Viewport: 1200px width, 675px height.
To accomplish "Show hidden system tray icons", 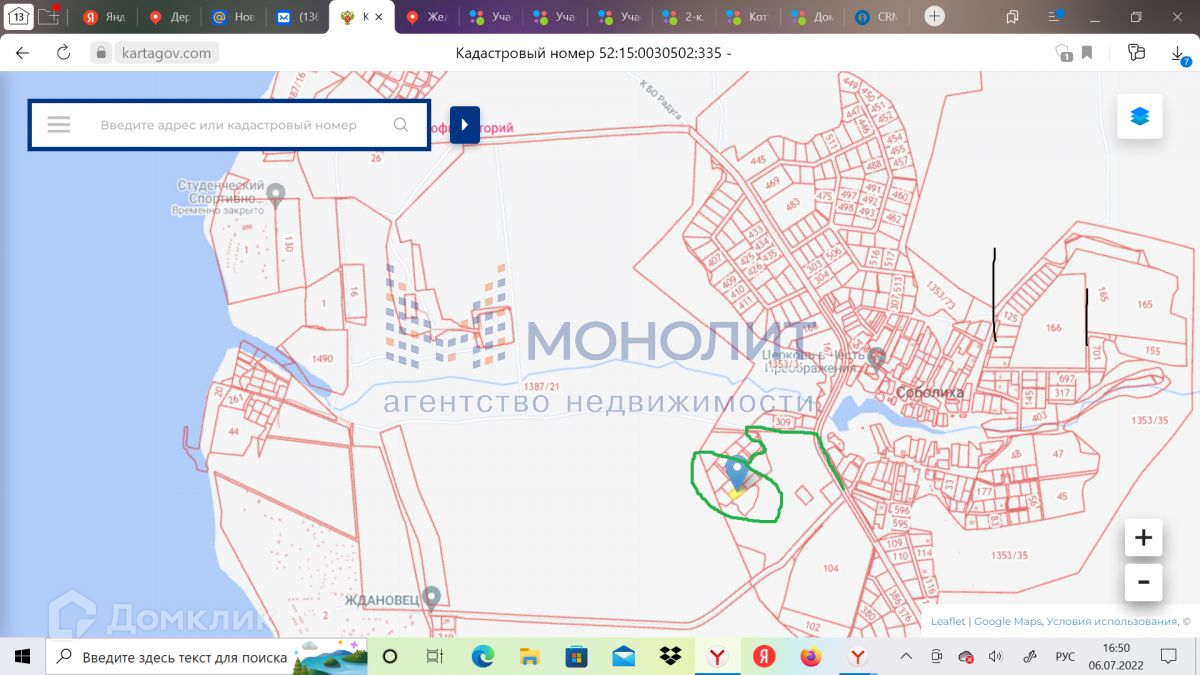I will click(x=906, y=657).
